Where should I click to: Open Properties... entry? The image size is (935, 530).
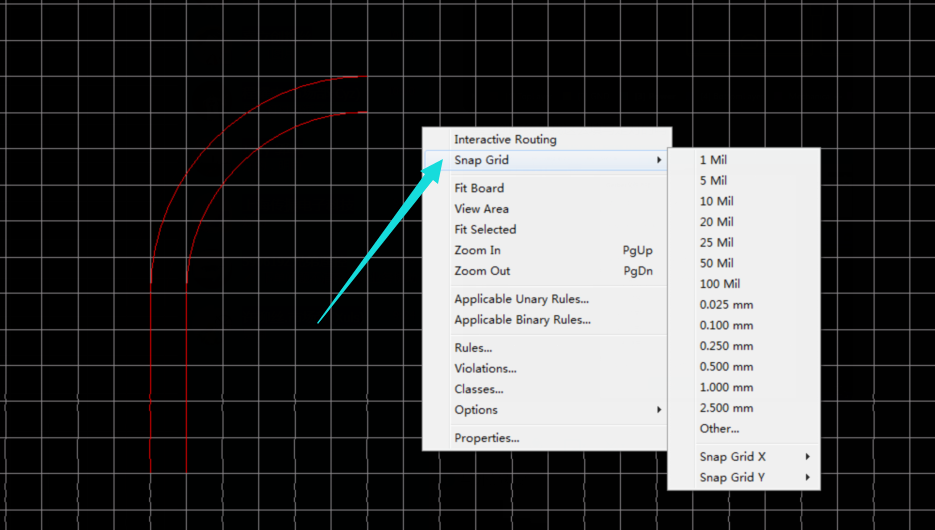coord(486,438)
